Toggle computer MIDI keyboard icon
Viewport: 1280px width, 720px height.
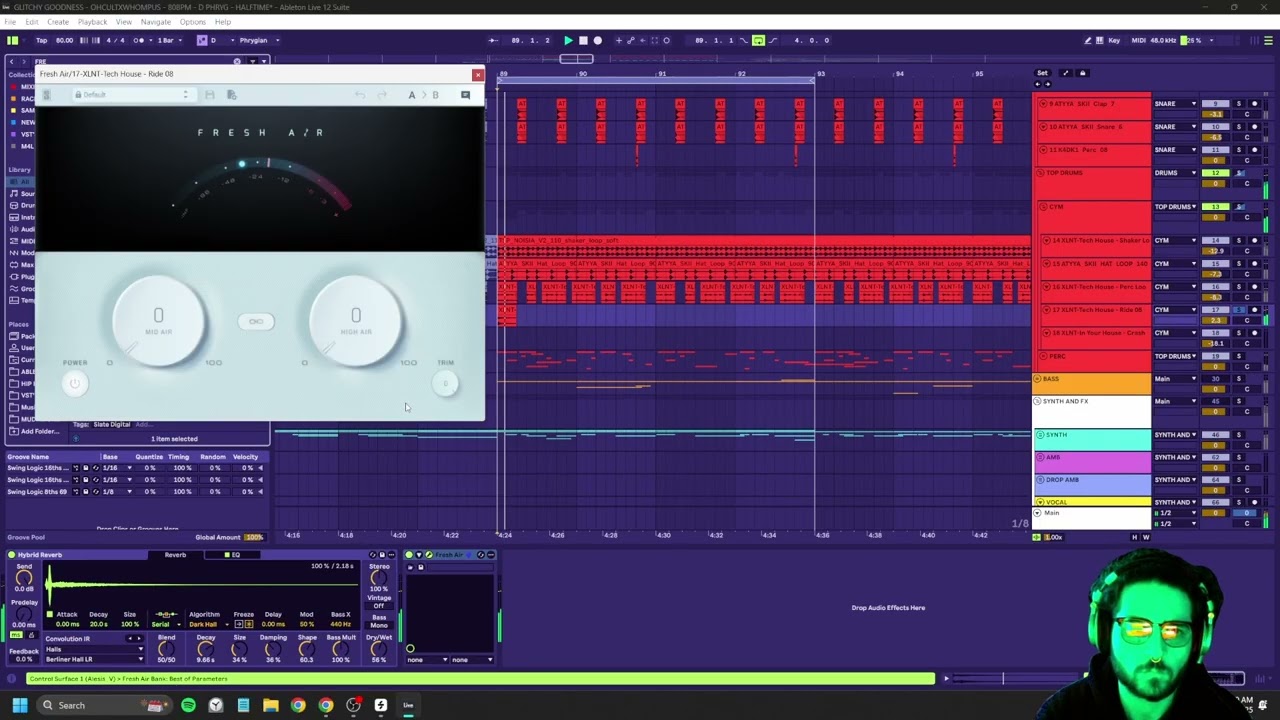(1100, 40)
